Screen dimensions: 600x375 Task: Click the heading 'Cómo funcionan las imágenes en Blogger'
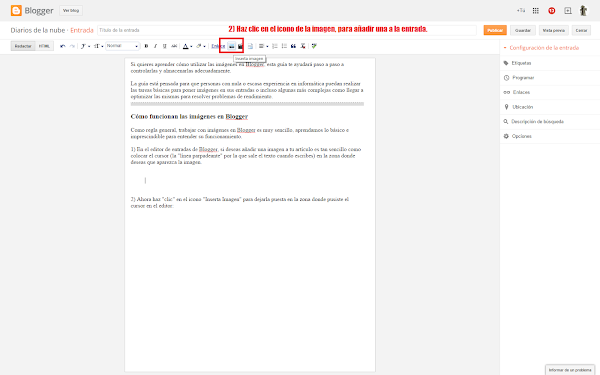pyautogui.click(x=189, y=116)
